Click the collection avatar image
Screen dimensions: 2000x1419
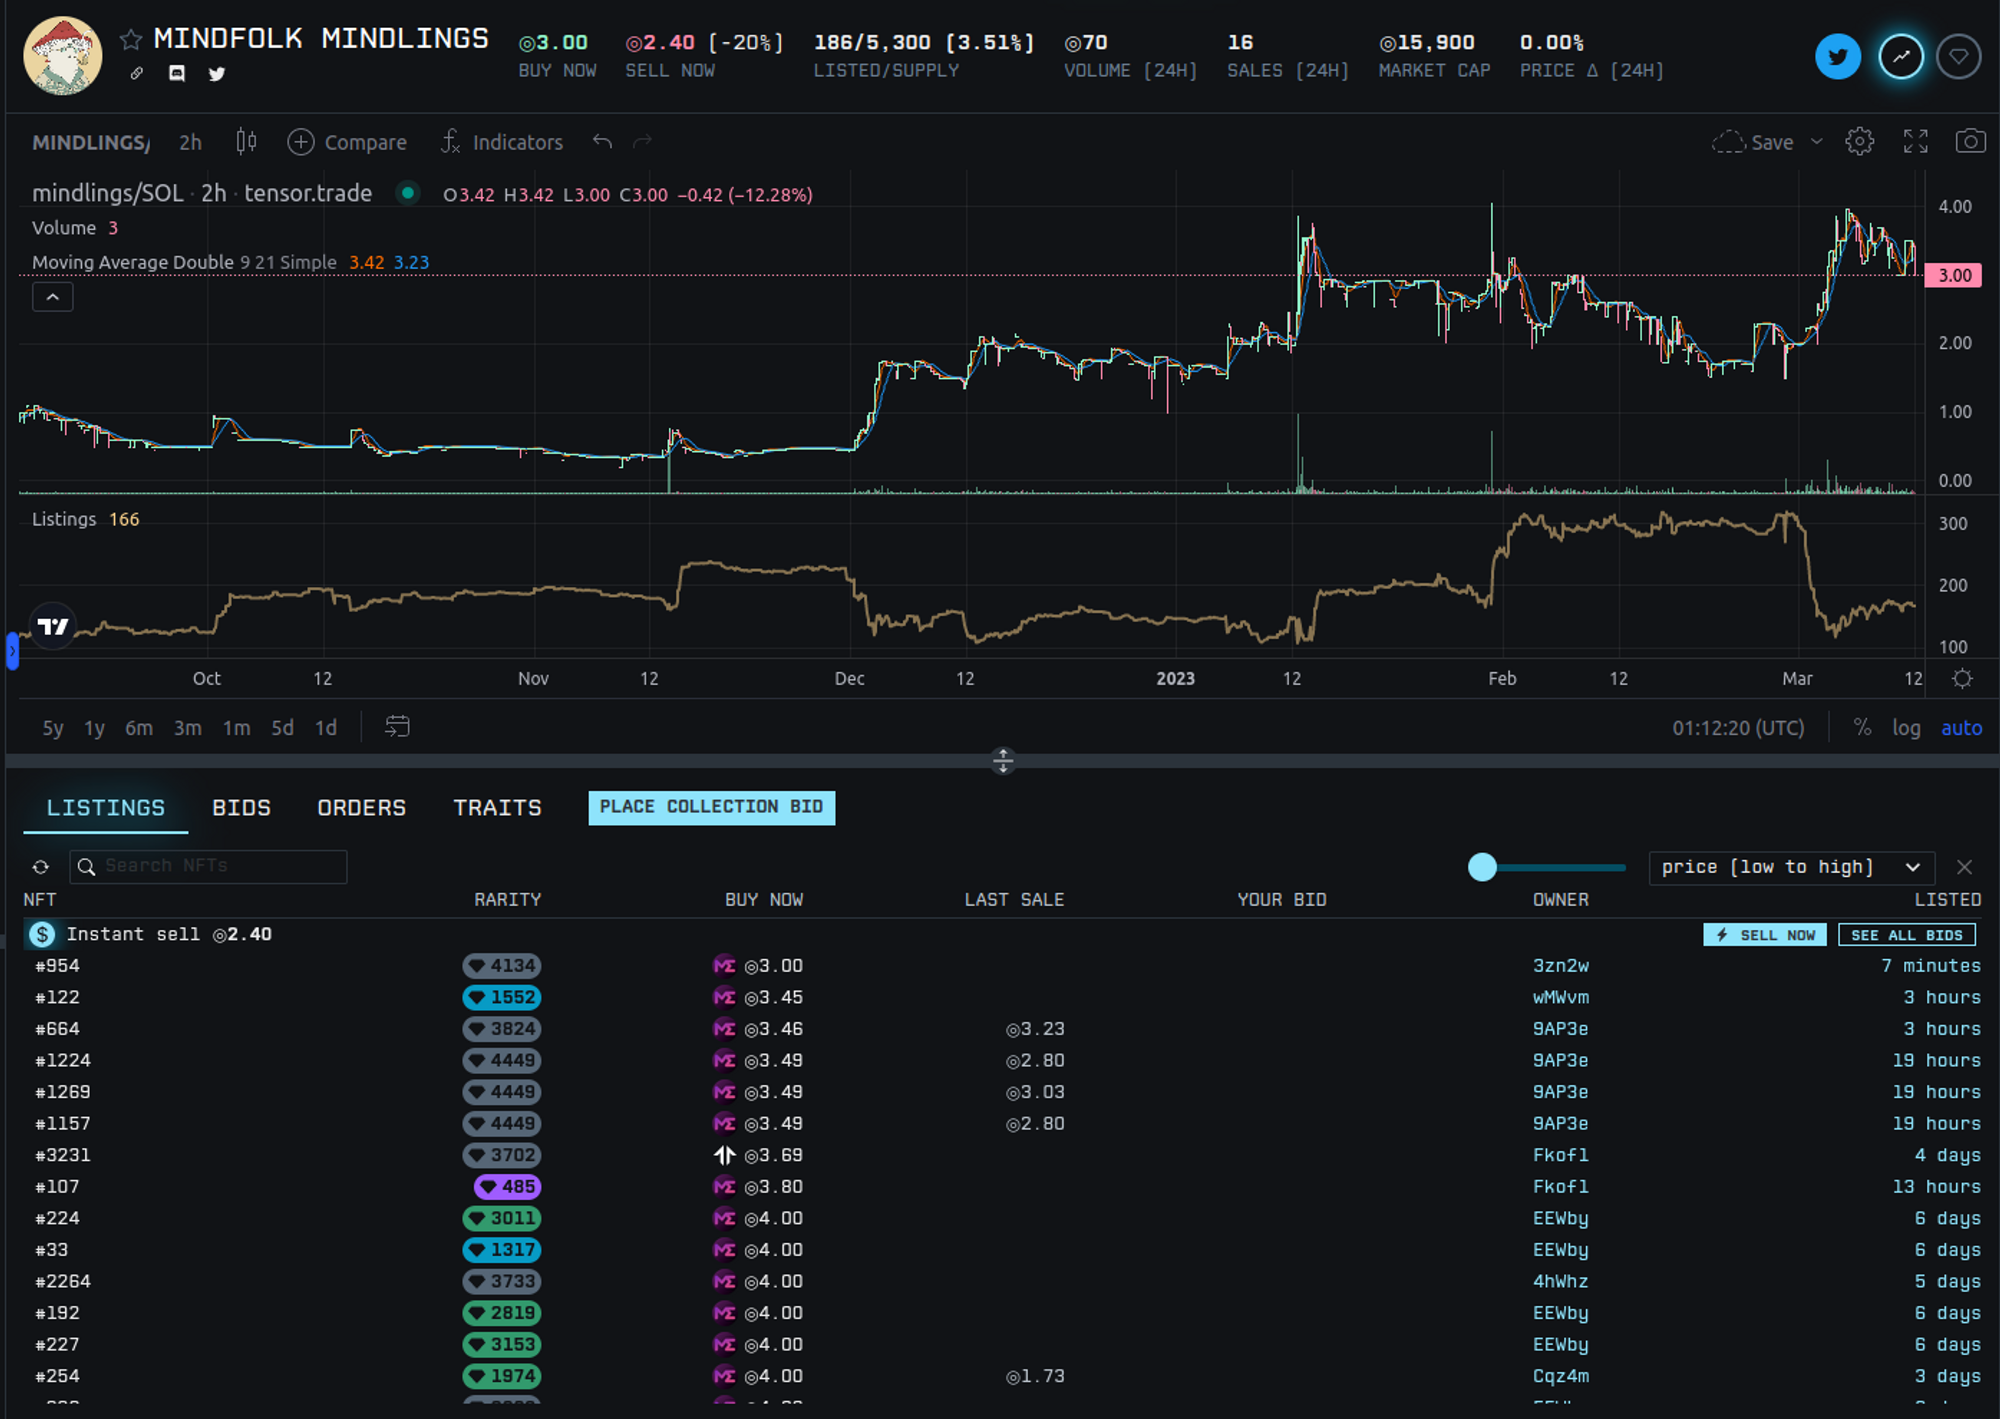[63, 56]
